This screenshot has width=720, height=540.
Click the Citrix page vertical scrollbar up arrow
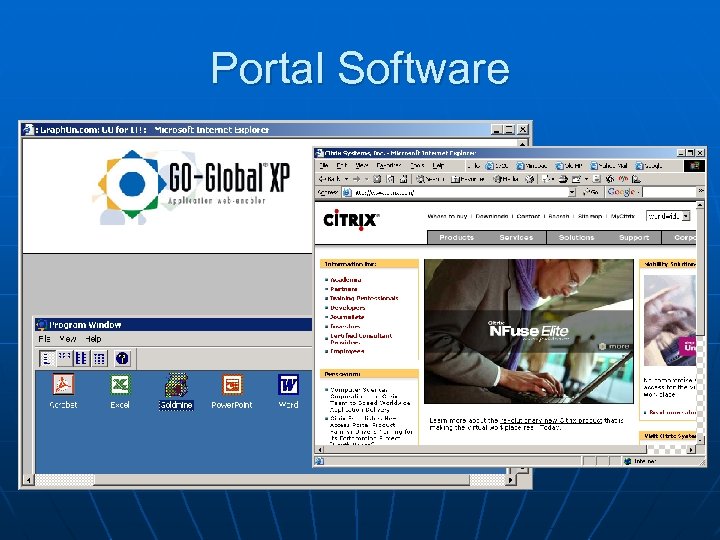tap(700, 205)
